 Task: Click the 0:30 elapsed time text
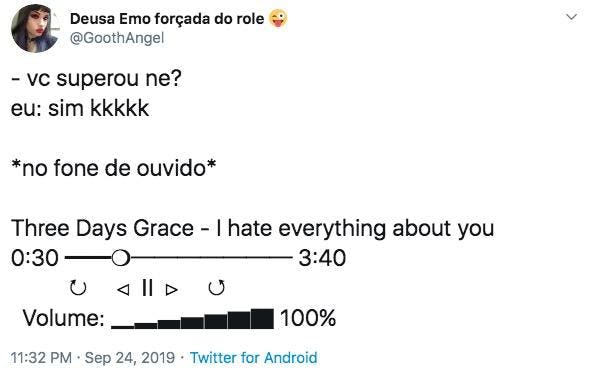pyautogui.click(x=35, y=258)
